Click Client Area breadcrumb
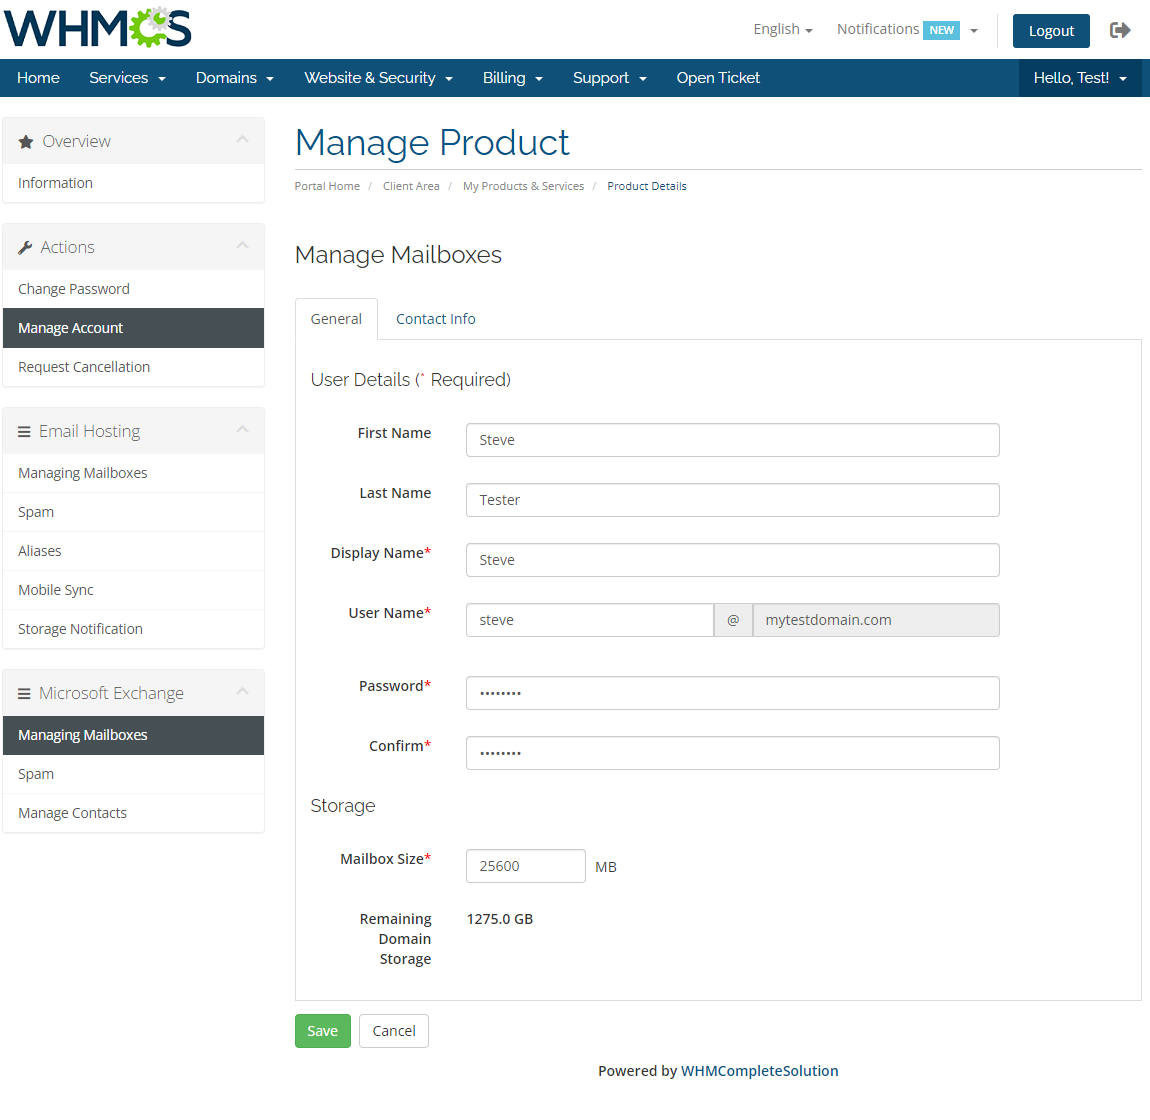The image size is (1150, 1120). pyautogui.click(x=411, y=186)
